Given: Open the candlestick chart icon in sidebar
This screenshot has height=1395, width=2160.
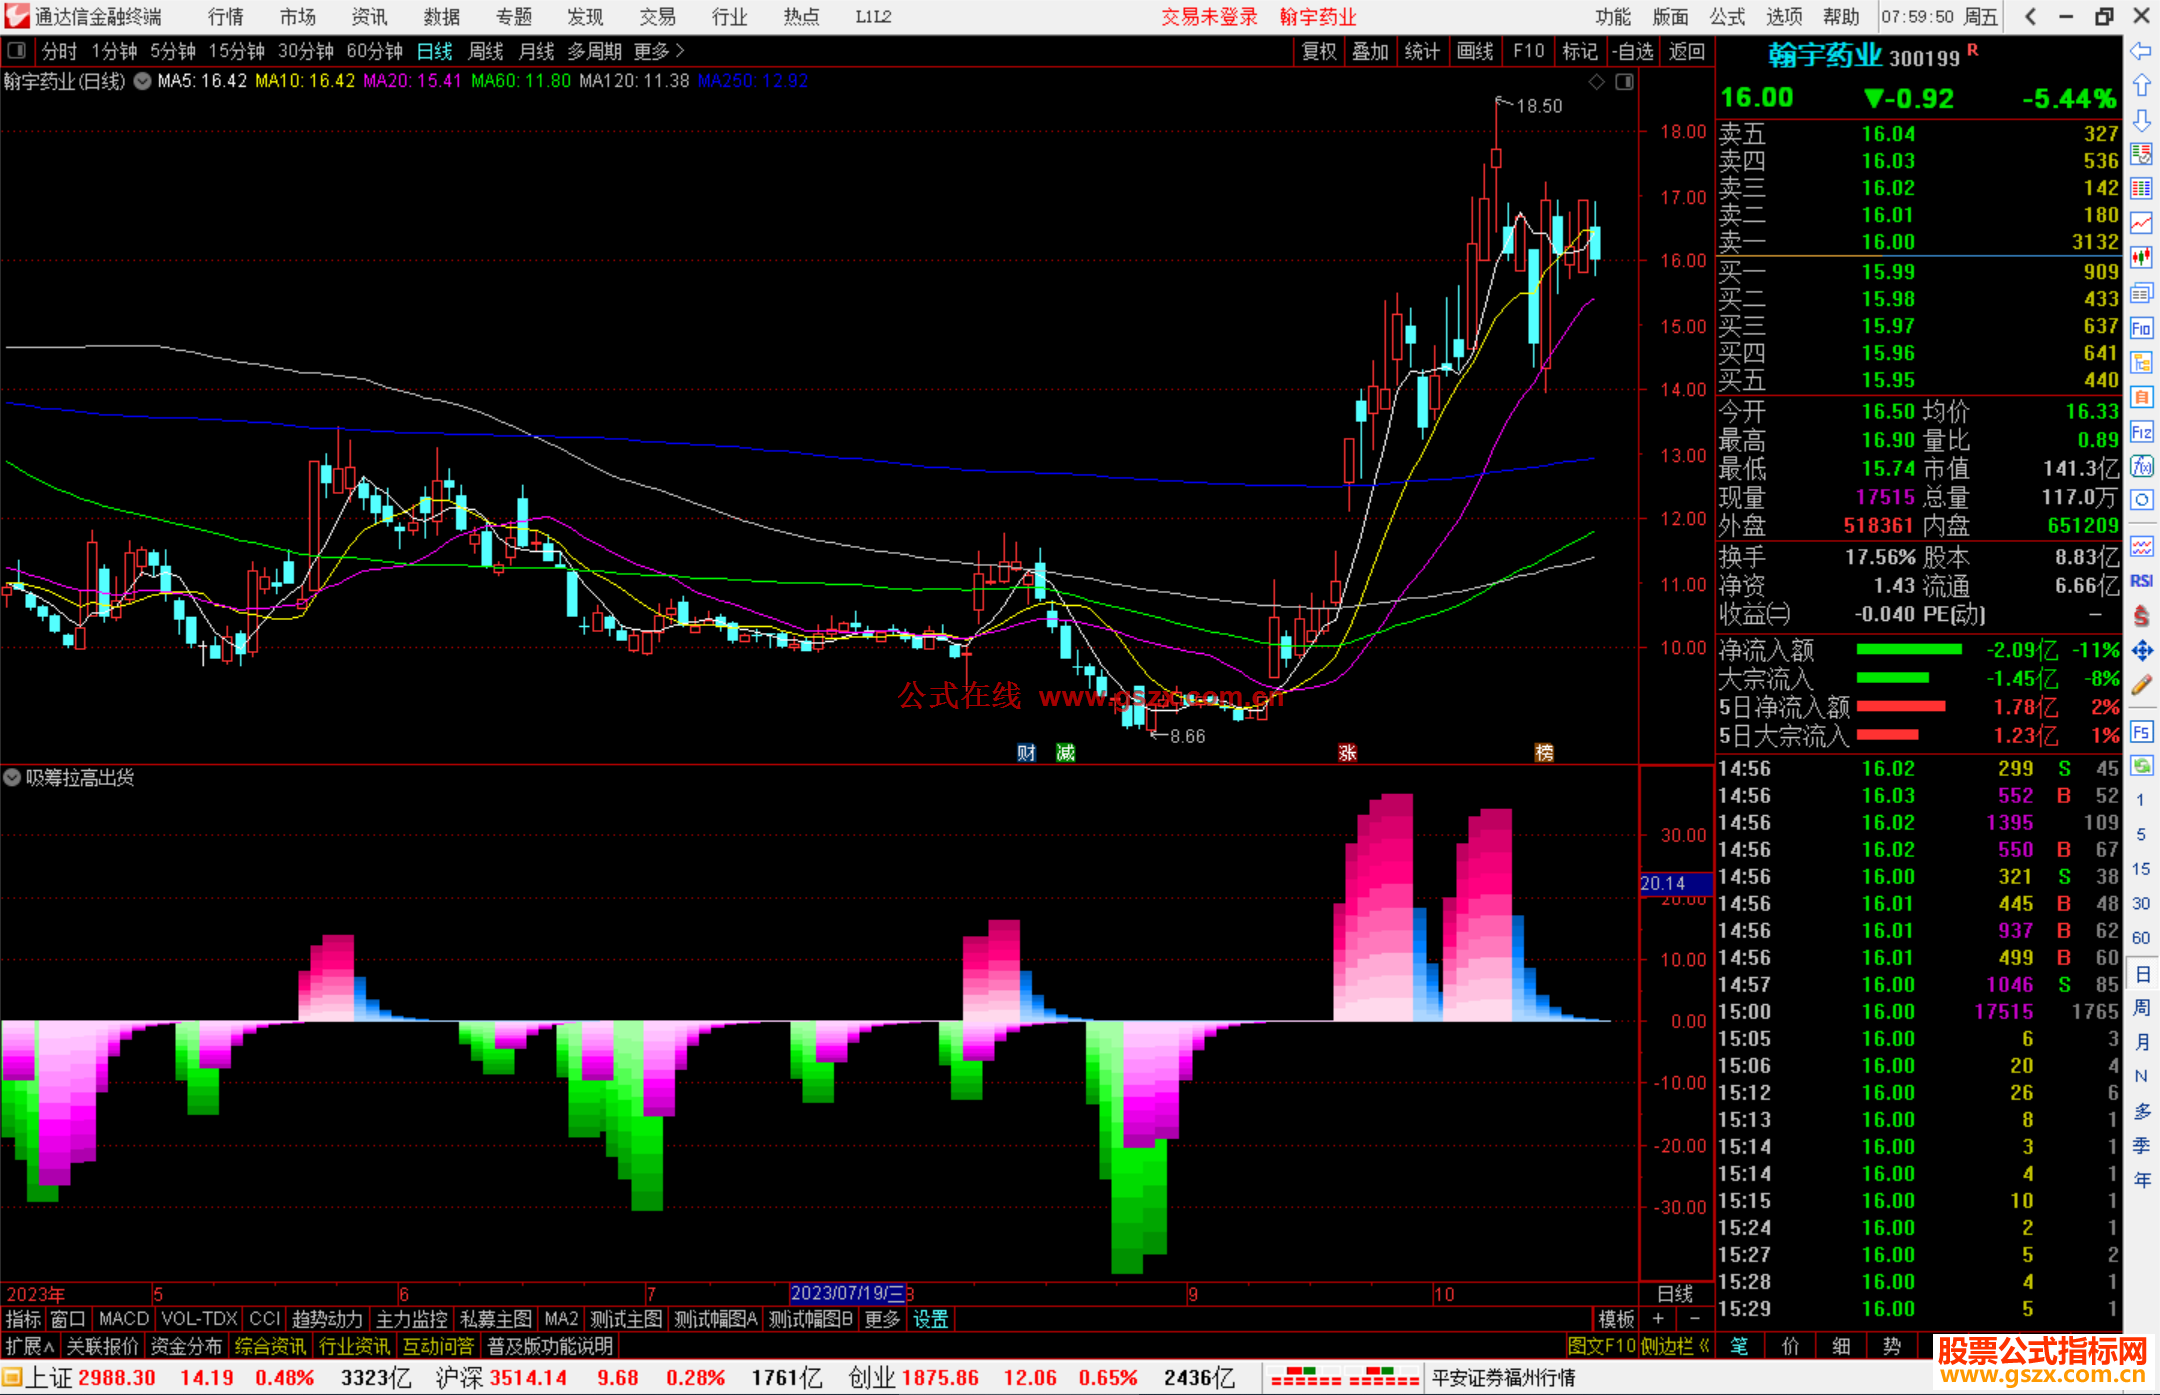Looking at the screenshot, I should [2141, 258].
